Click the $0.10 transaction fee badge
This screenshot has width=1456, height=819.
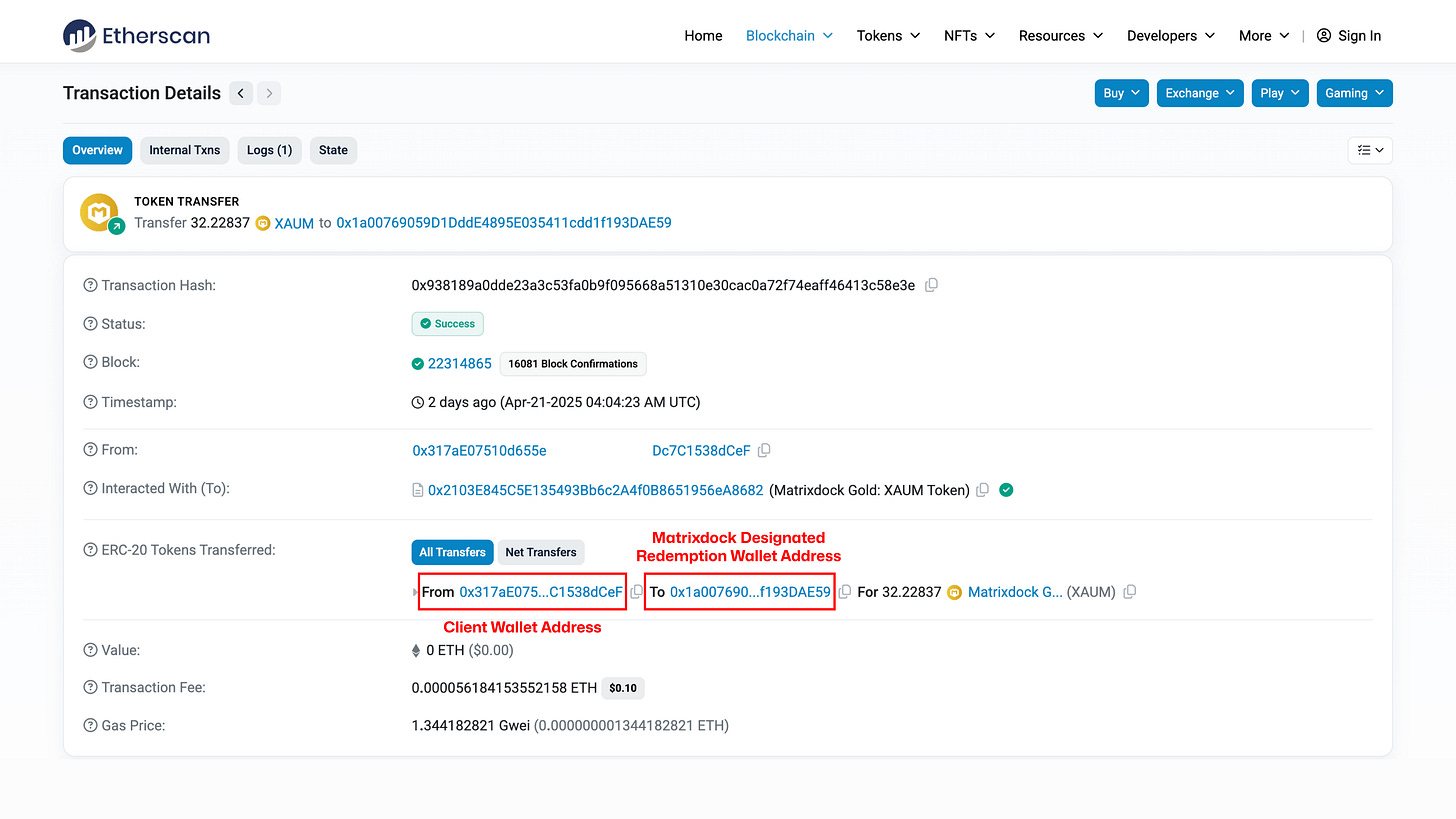pyautogui.click(x=623, y=688)
